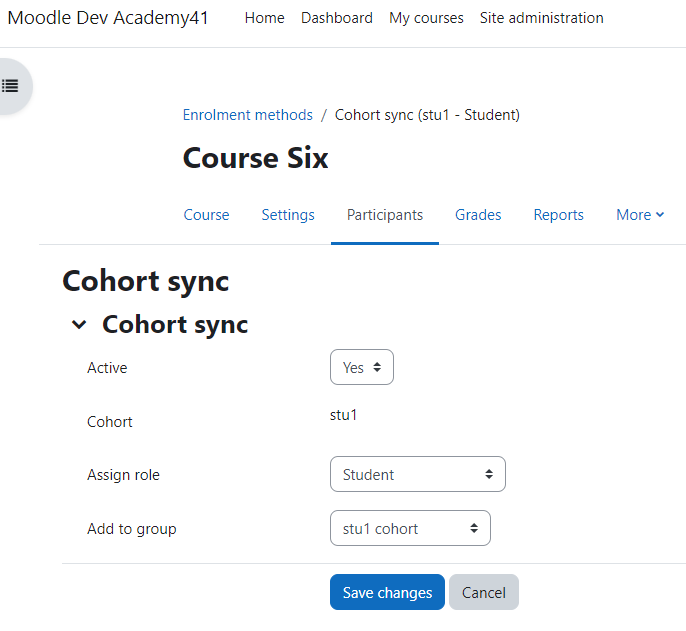Click the Cohort sync section header title

click(175, 325)
